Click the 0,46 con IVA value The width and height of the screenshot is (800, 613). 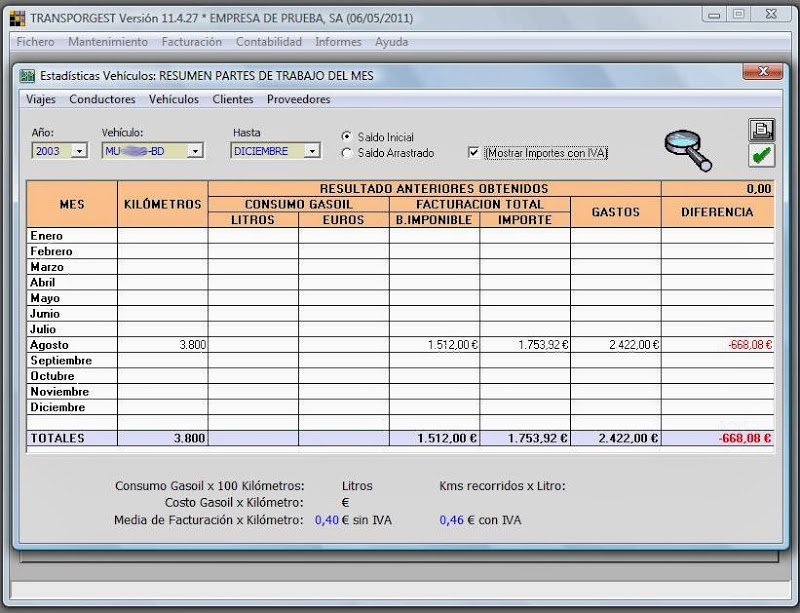point(452,520)
